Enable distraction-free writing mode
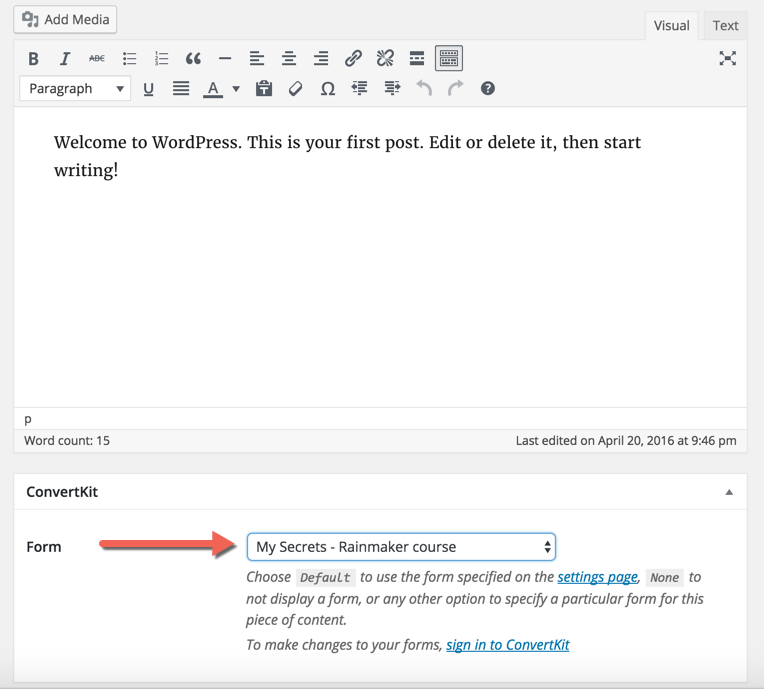Image resolution: width=764 pixels, height=689 pixels. (727, 59)
